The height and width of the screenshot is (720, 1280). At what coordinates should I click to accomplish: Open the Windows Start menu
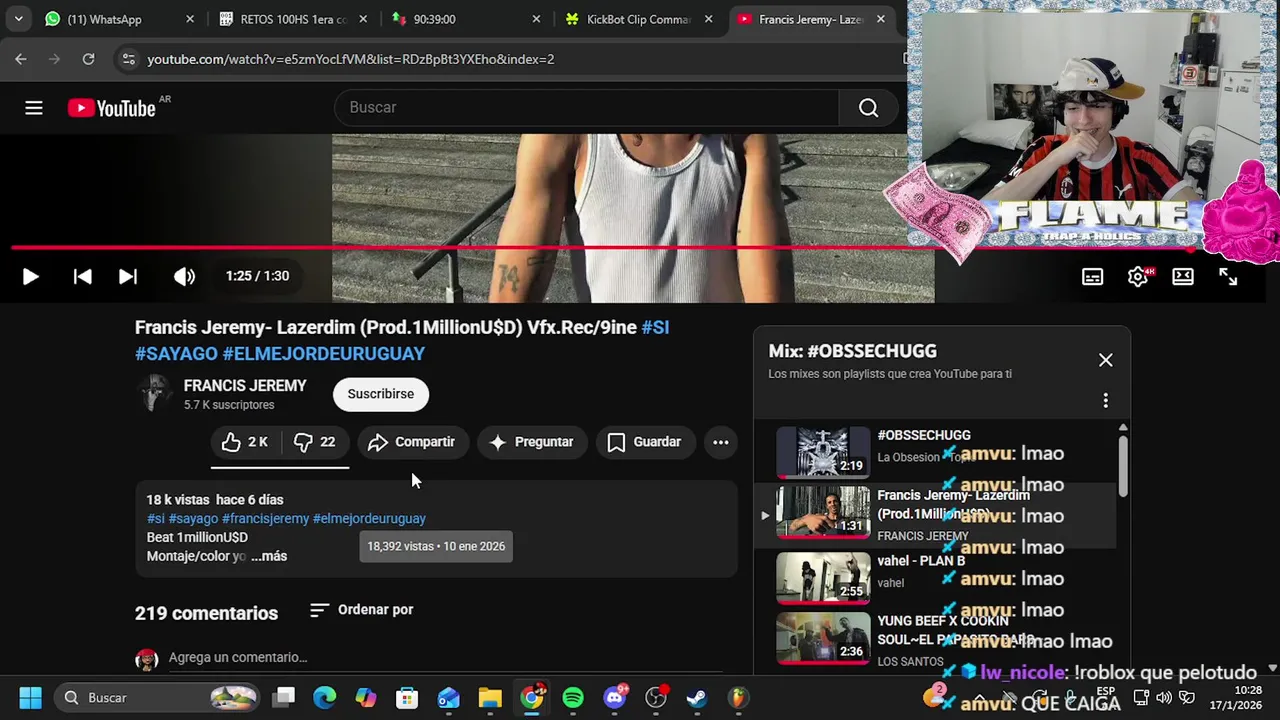pos(30,698)
